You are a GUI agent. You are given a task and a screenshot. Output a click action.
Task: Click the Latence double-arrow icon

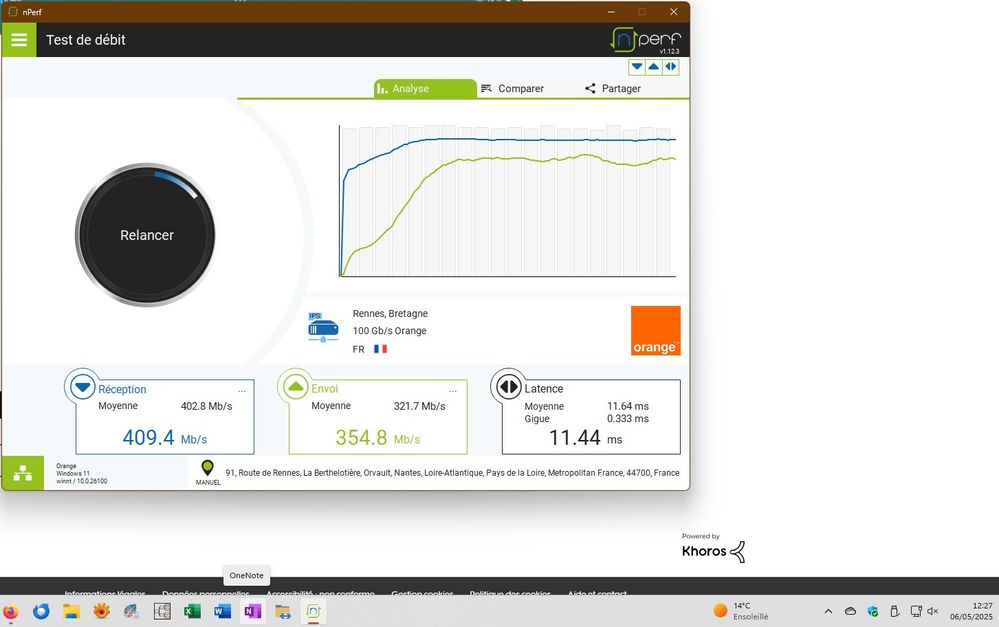[508, 387]
